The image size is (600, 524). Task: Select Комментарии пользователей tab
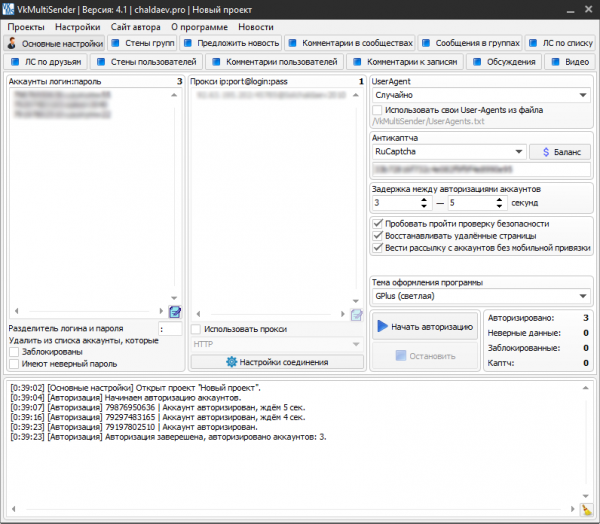[x=274, y=62]
